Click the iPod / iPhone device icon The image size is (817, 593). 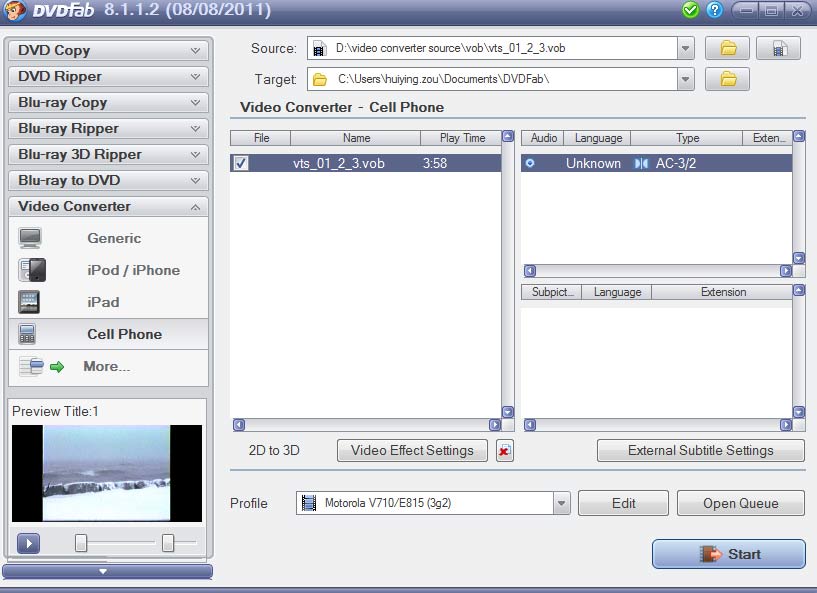[x=32, y=270]
